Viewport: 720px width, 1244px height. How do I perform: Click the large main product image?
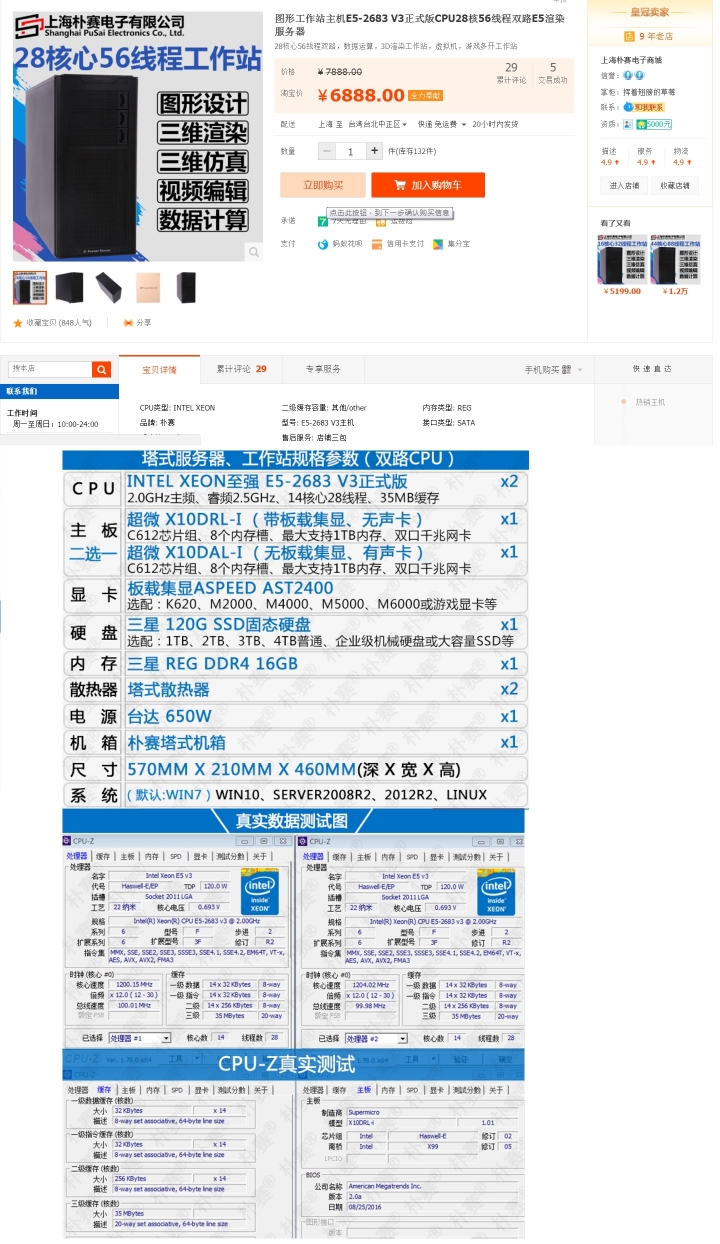tap(138, 136)
